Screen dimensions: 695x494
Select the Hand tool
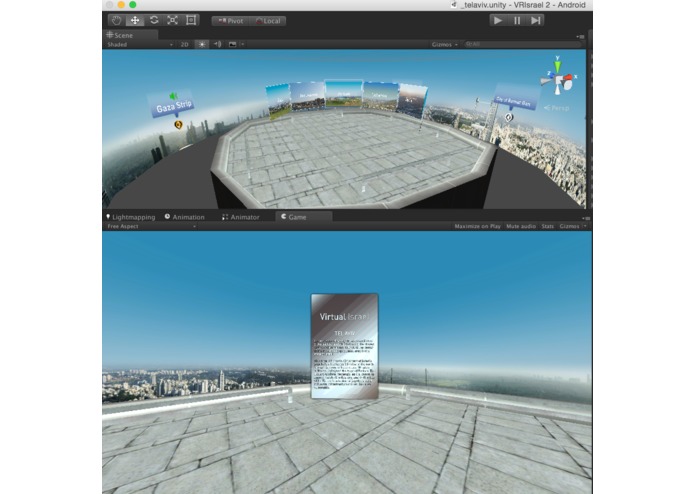[117, 20]
